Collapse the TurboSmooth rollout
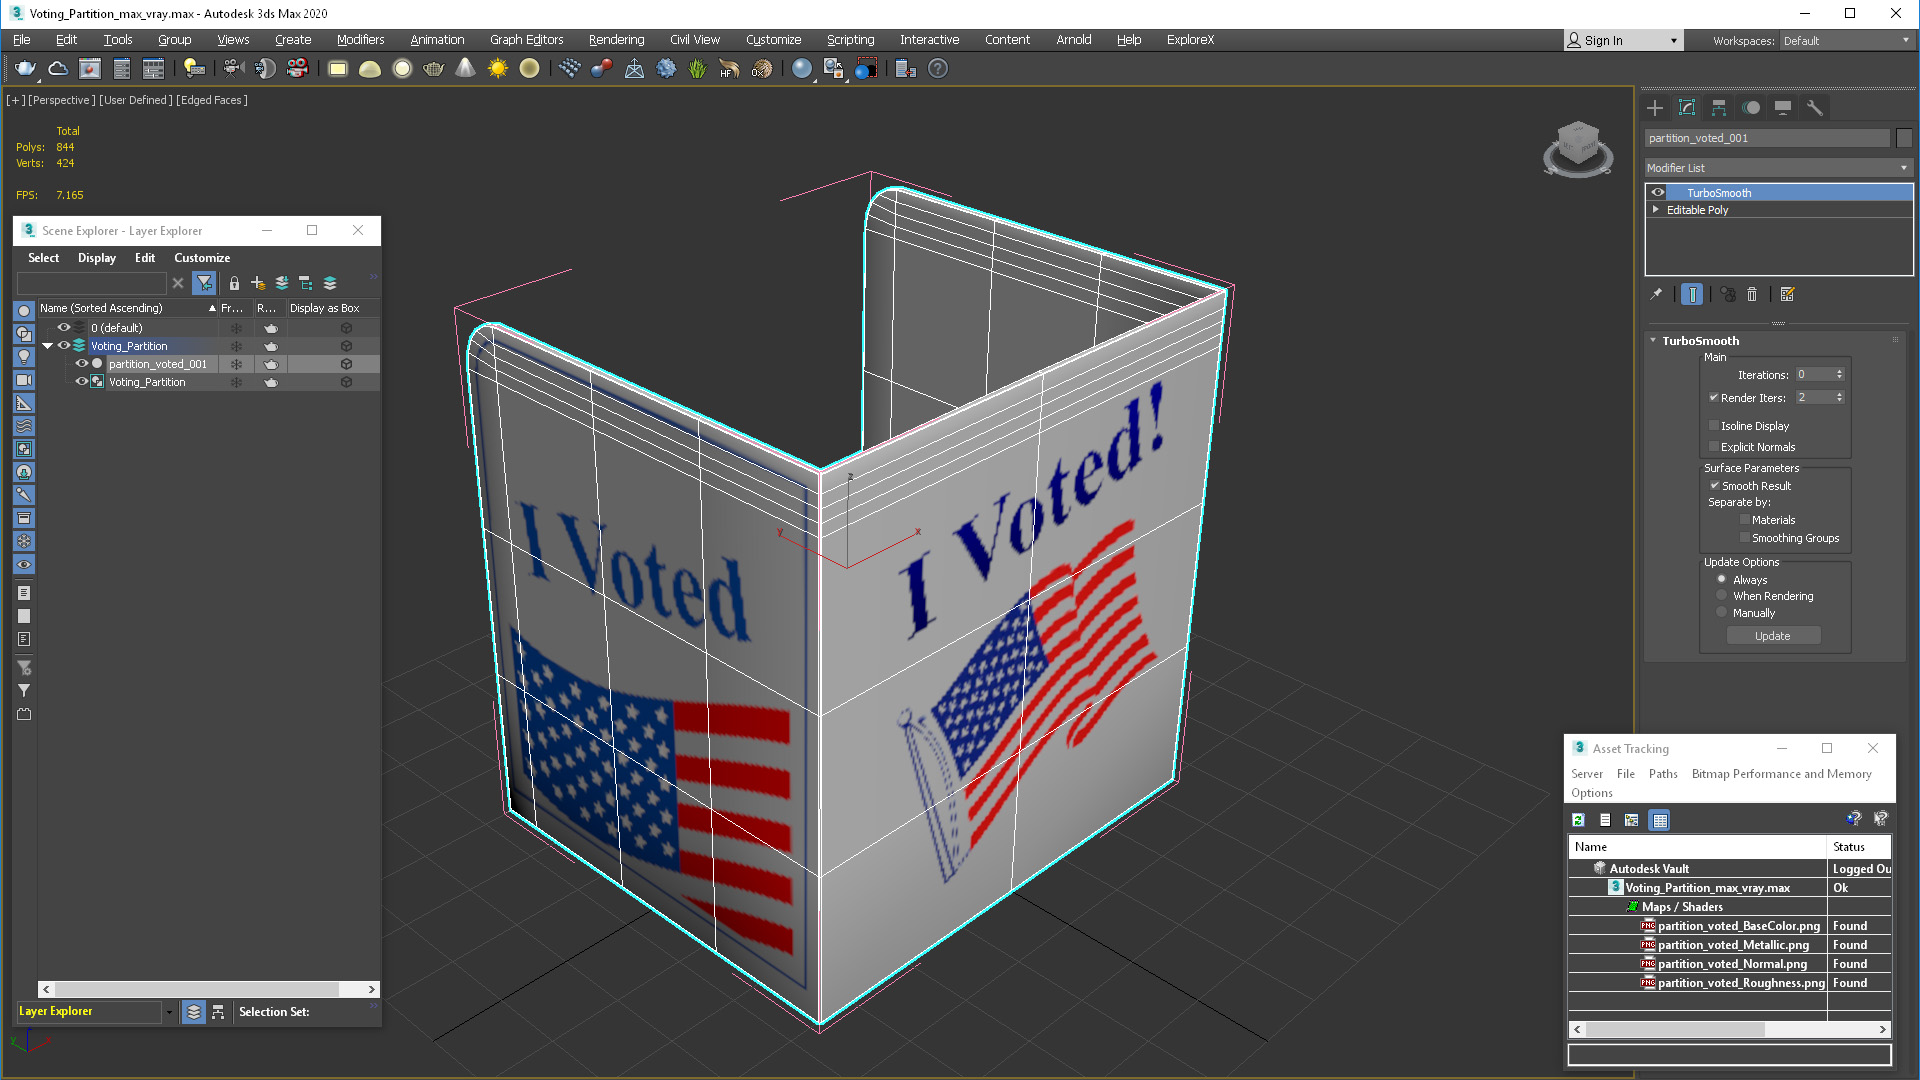The height and width of the screenshot is (1080, 1920). 1653,340
